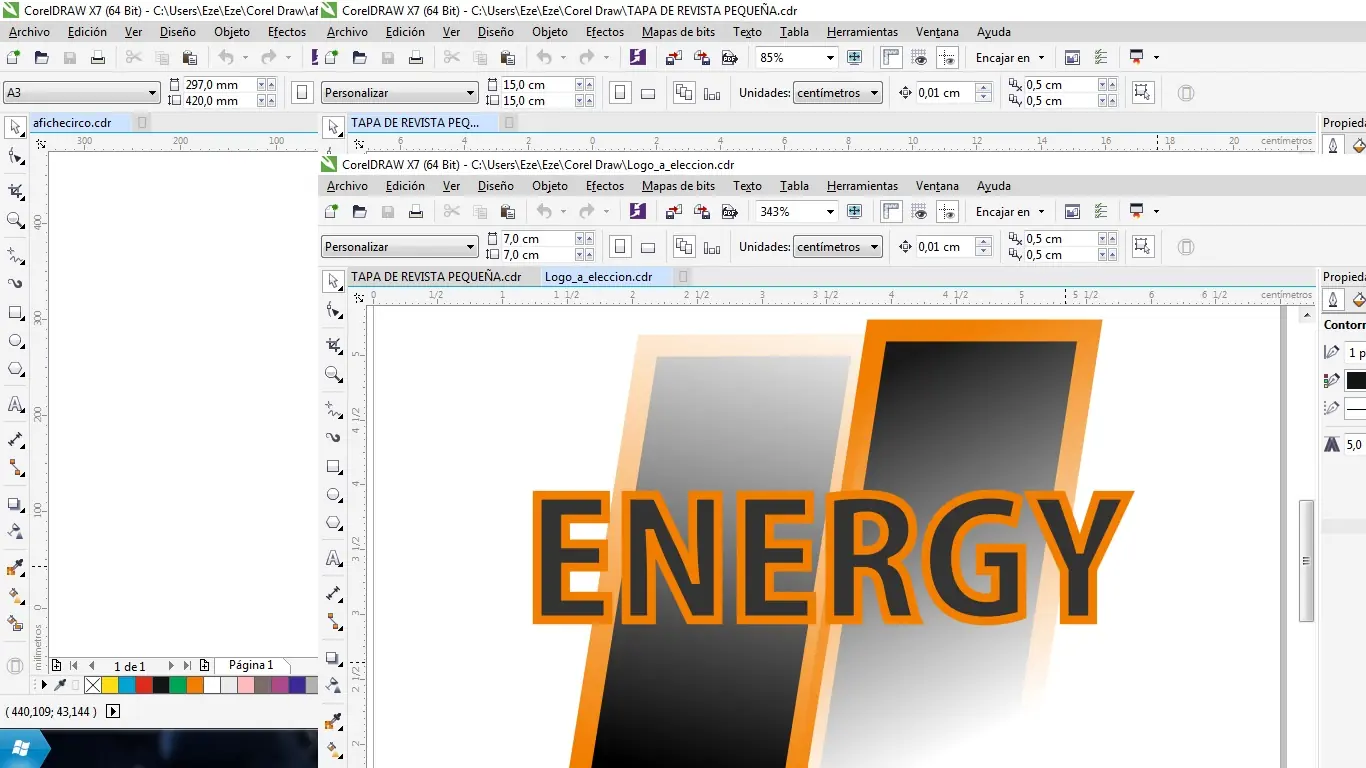
Task: Select Shape tool in Logo_a_eleccion window
Action: (334, 311)
